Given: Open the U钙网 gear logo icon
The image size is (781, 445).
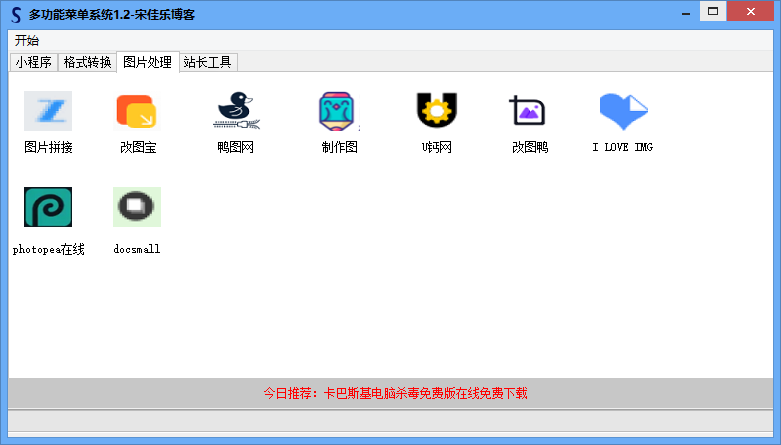Looking at the screenshot, I should tap(436, 111).
